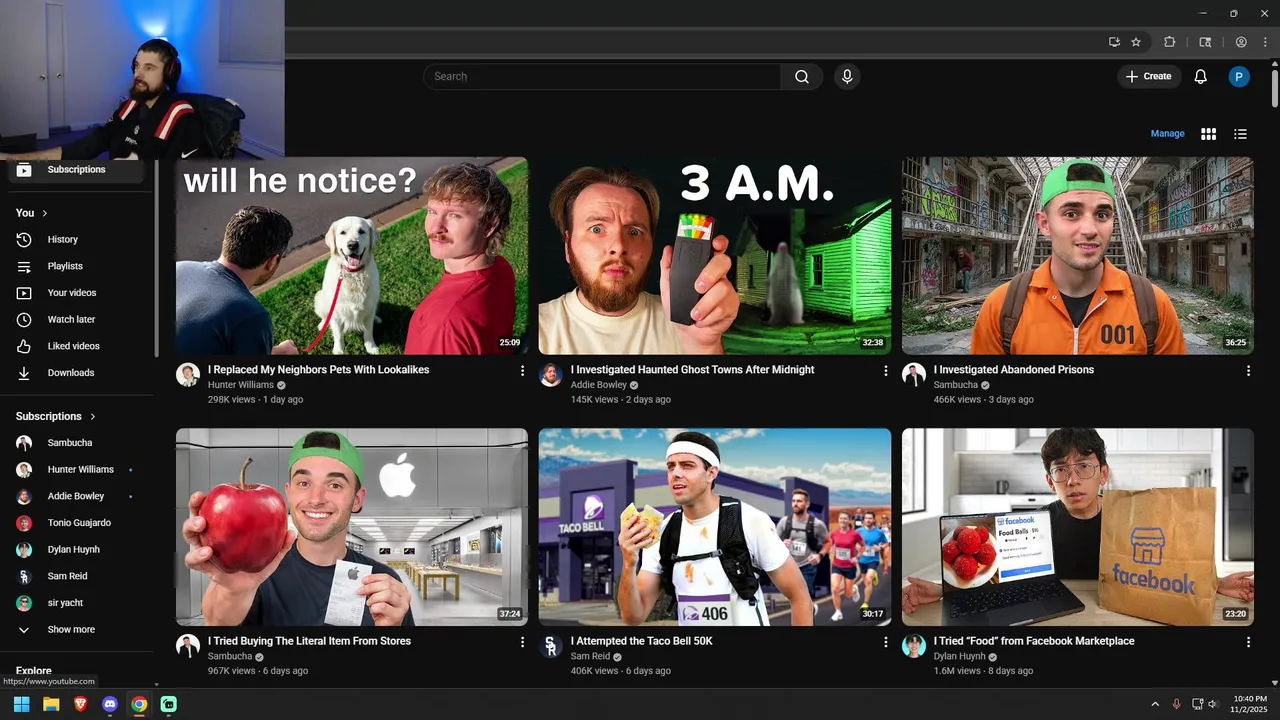1280x720 pixels.
Task: Click Dylan Huynh avatar under Facebook Marketplace video
Action: pos(914,646)
